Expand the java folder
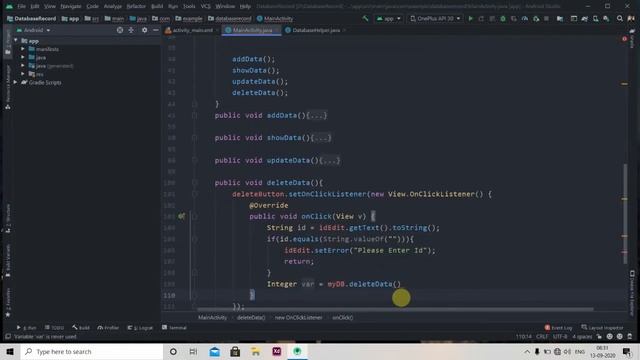This screenshot has width=640, height=360. coord(23,57)
